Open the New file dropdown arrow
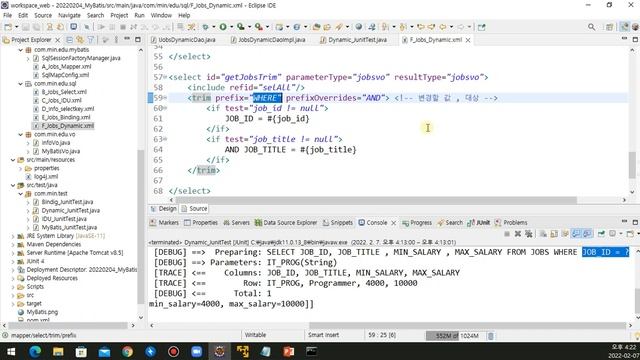 tap(16, 27)
